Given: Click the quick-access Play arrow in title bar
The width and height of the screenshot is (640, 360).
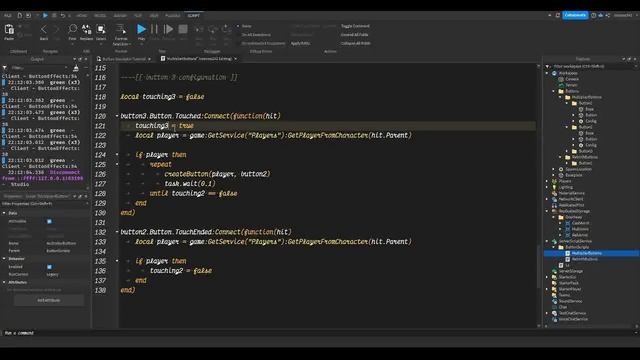Looking at the screenshot, I should click(x=45, y=16).
